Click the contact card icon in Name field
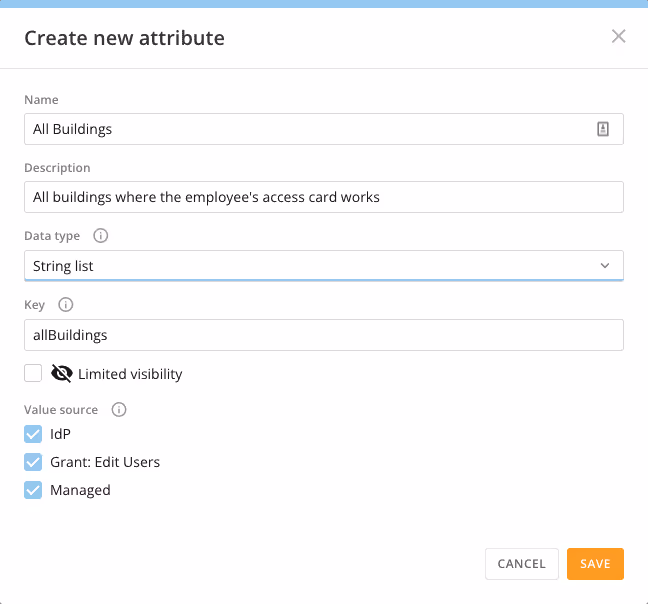The width and height of the screenshot is (648, 604). (x=603, y=129)
